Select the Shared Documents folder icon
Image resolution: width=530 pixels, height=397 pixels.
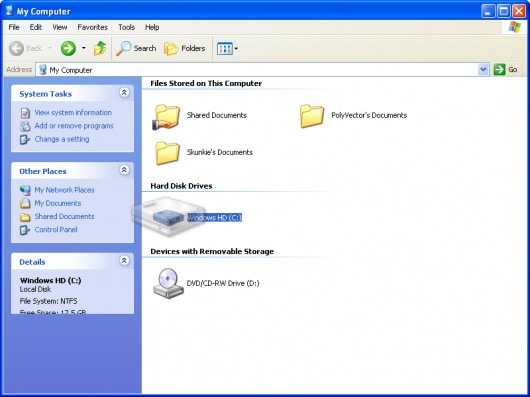[x=166, y=117]
